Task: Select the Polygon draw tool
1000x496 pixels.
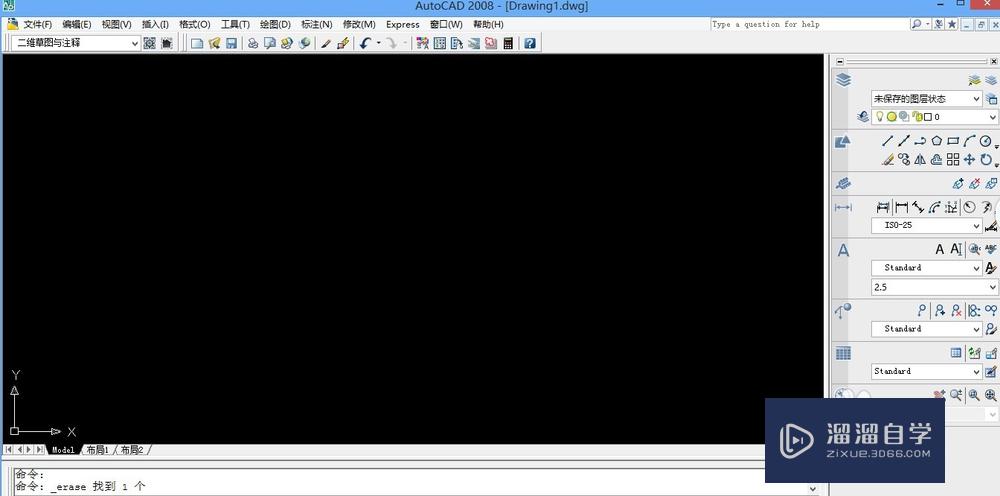Action: [x=936, y=141]
